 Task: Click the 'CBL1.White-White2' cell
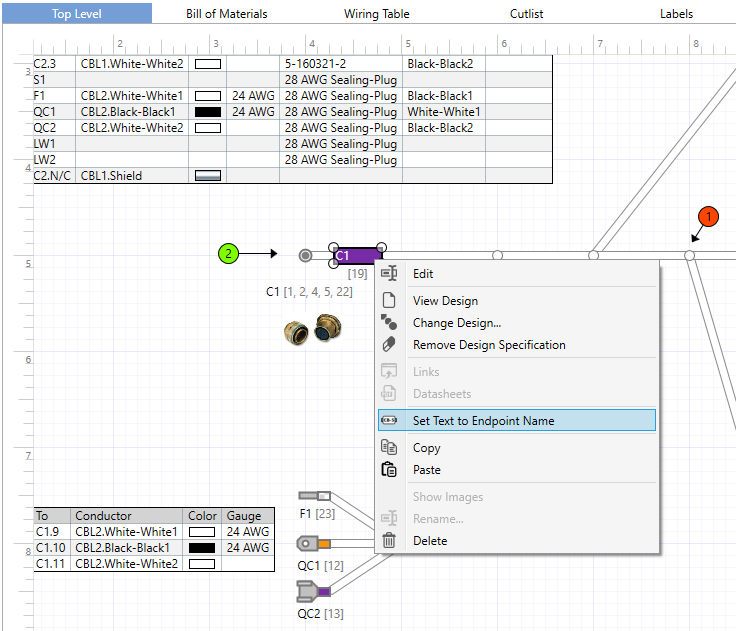click(132, 64)
